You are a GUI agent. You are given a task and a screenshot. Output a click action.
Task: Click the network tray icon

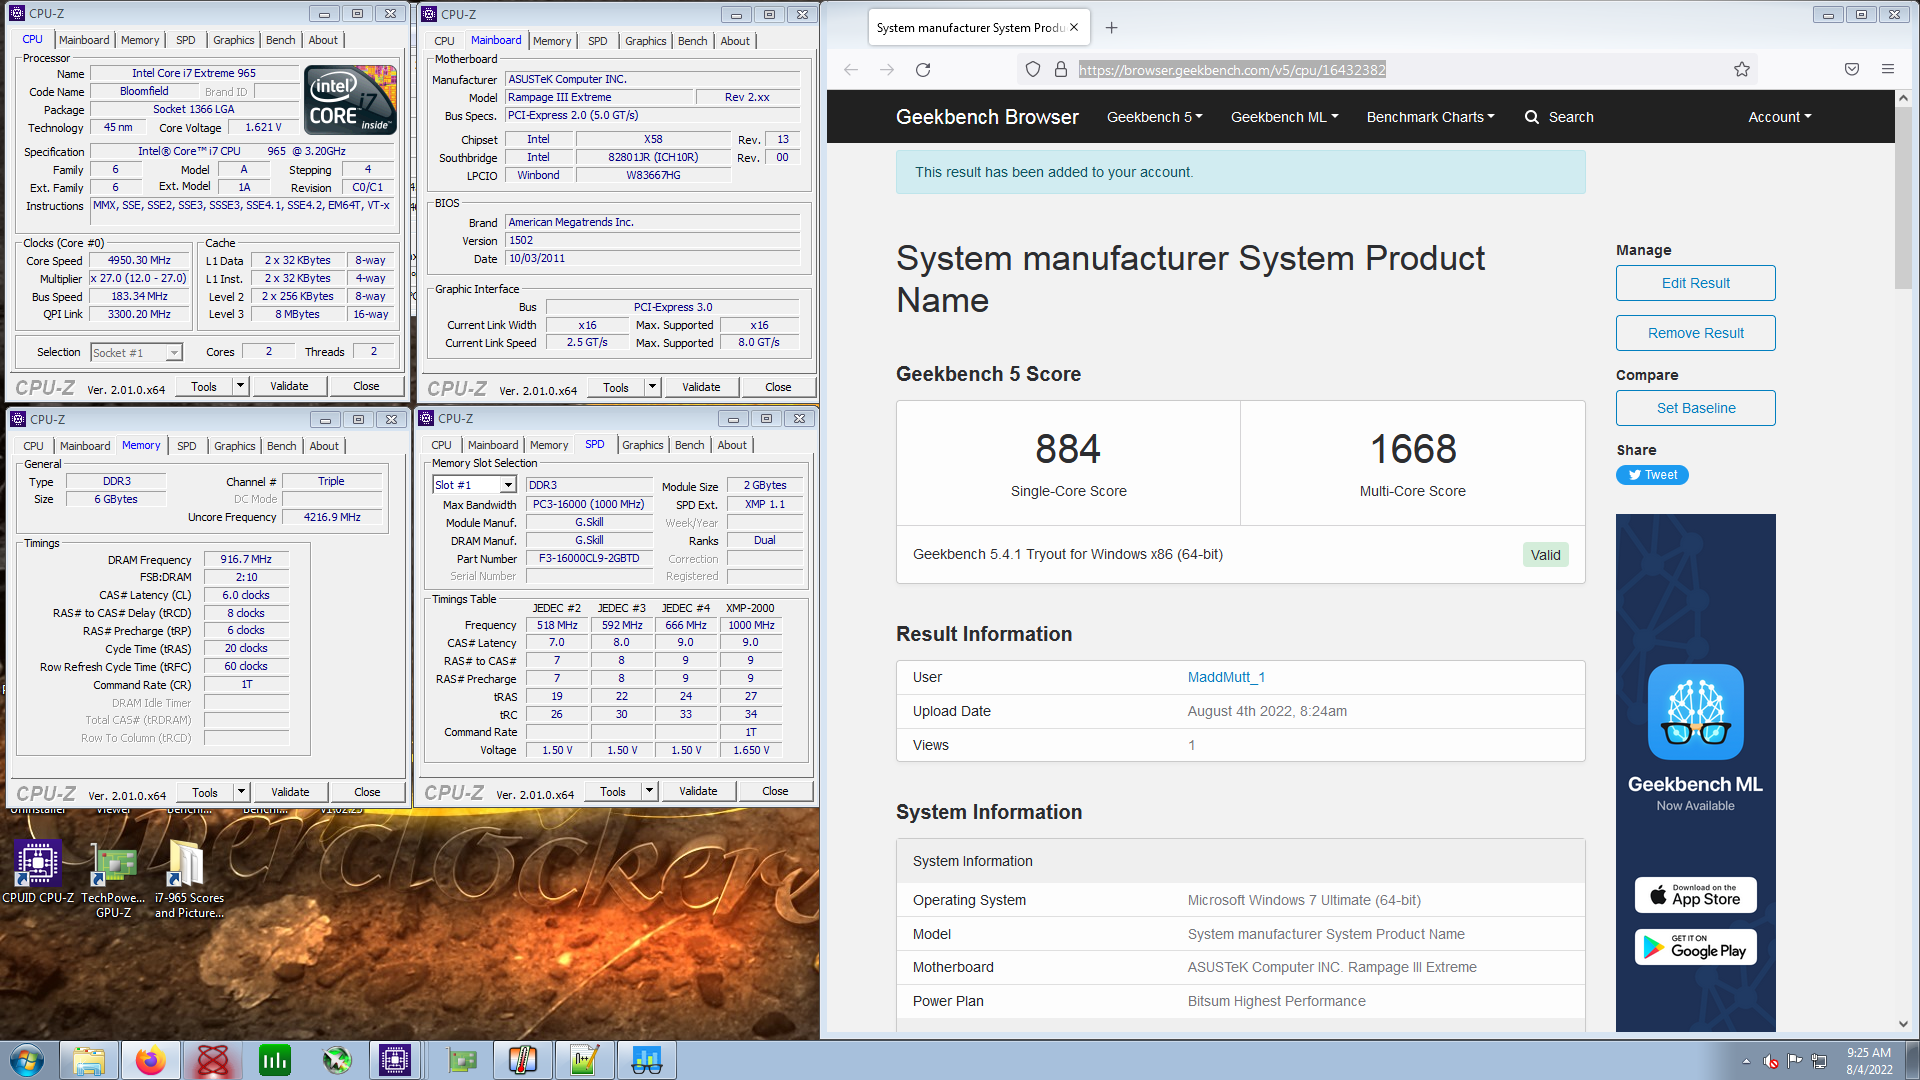click(1819, 1061)
